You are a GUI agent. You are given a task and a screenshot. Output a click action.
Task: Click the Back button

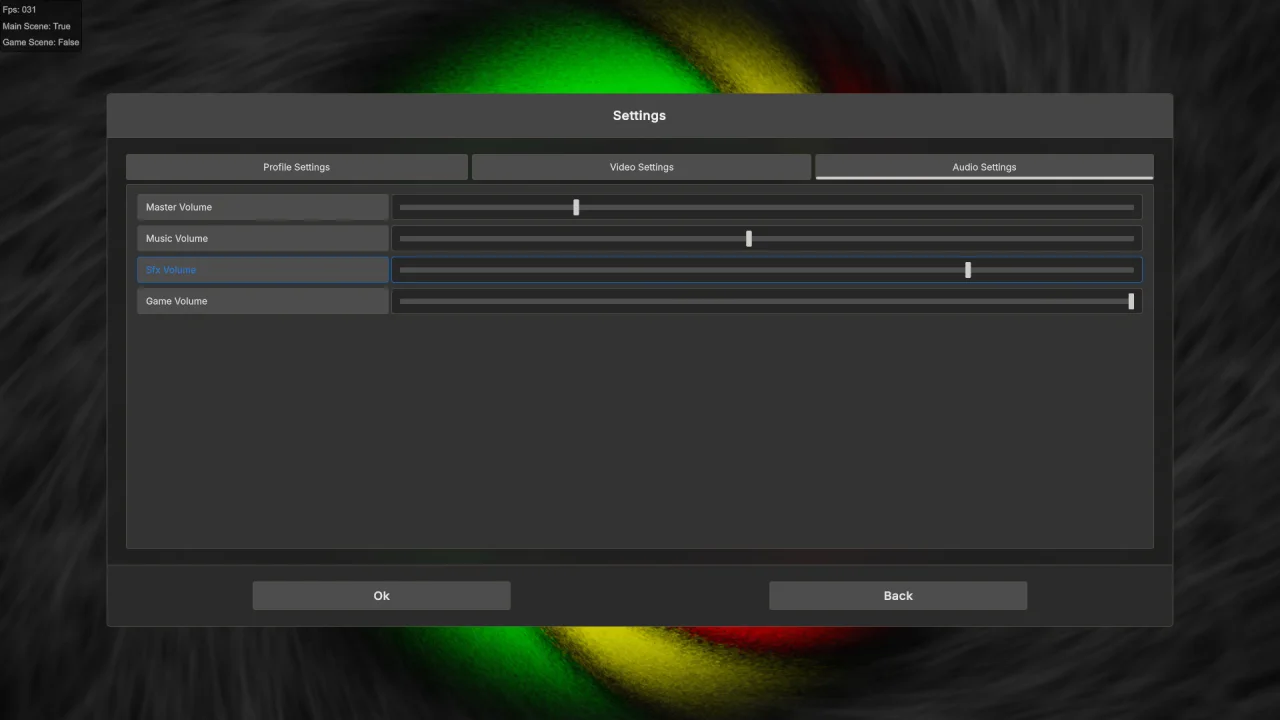point(898,596)
